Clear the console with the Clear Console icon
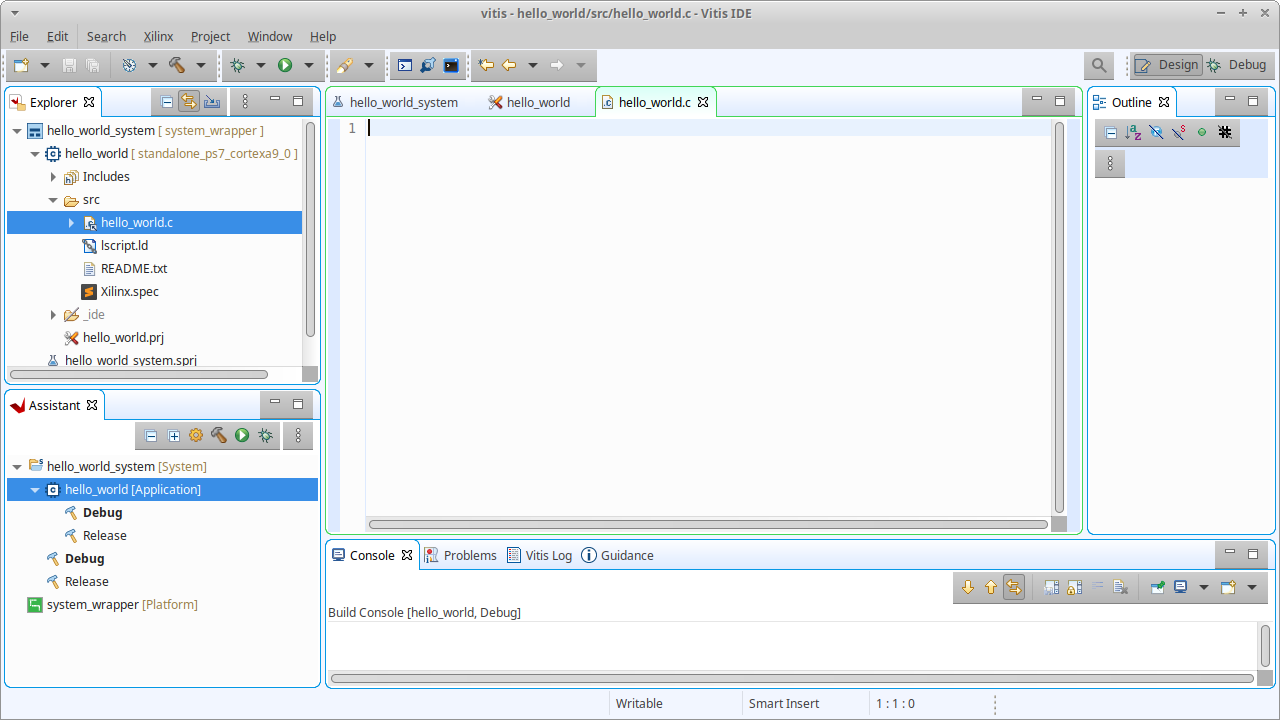Viewport: 1280px width, 720px height. [1121, 588]
